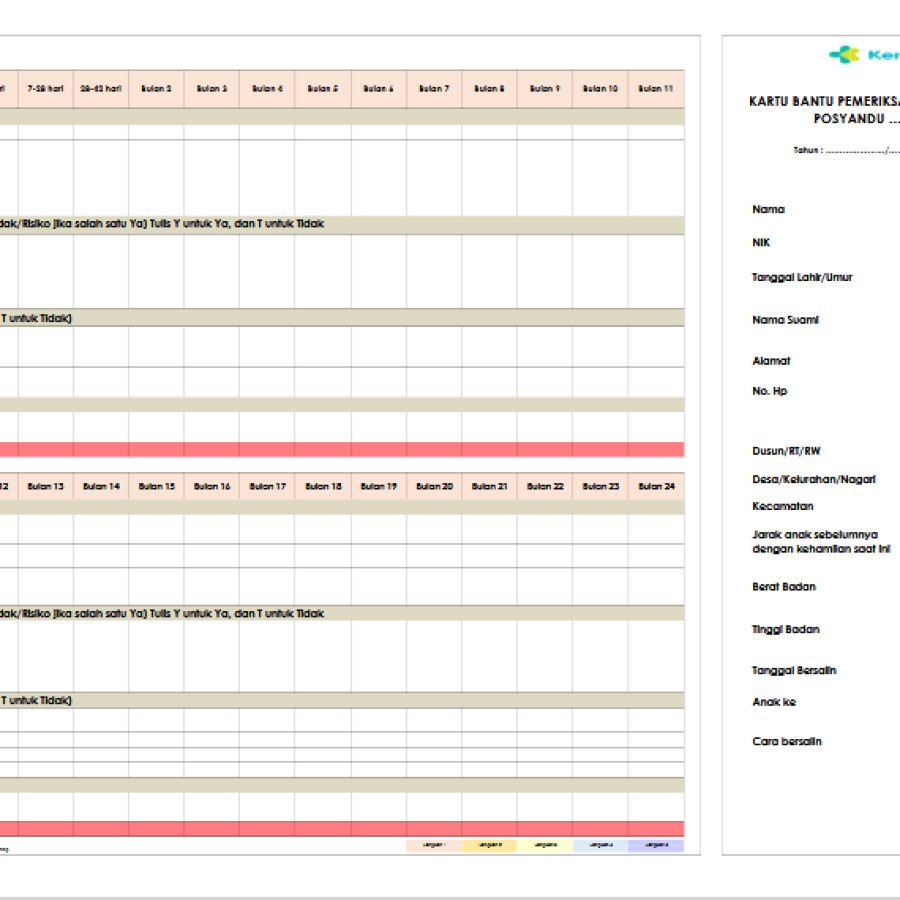The width and height of the screenshot is (900, 900).
Task: Click the light blue legend swatch
Action: (x=601, y=845)
